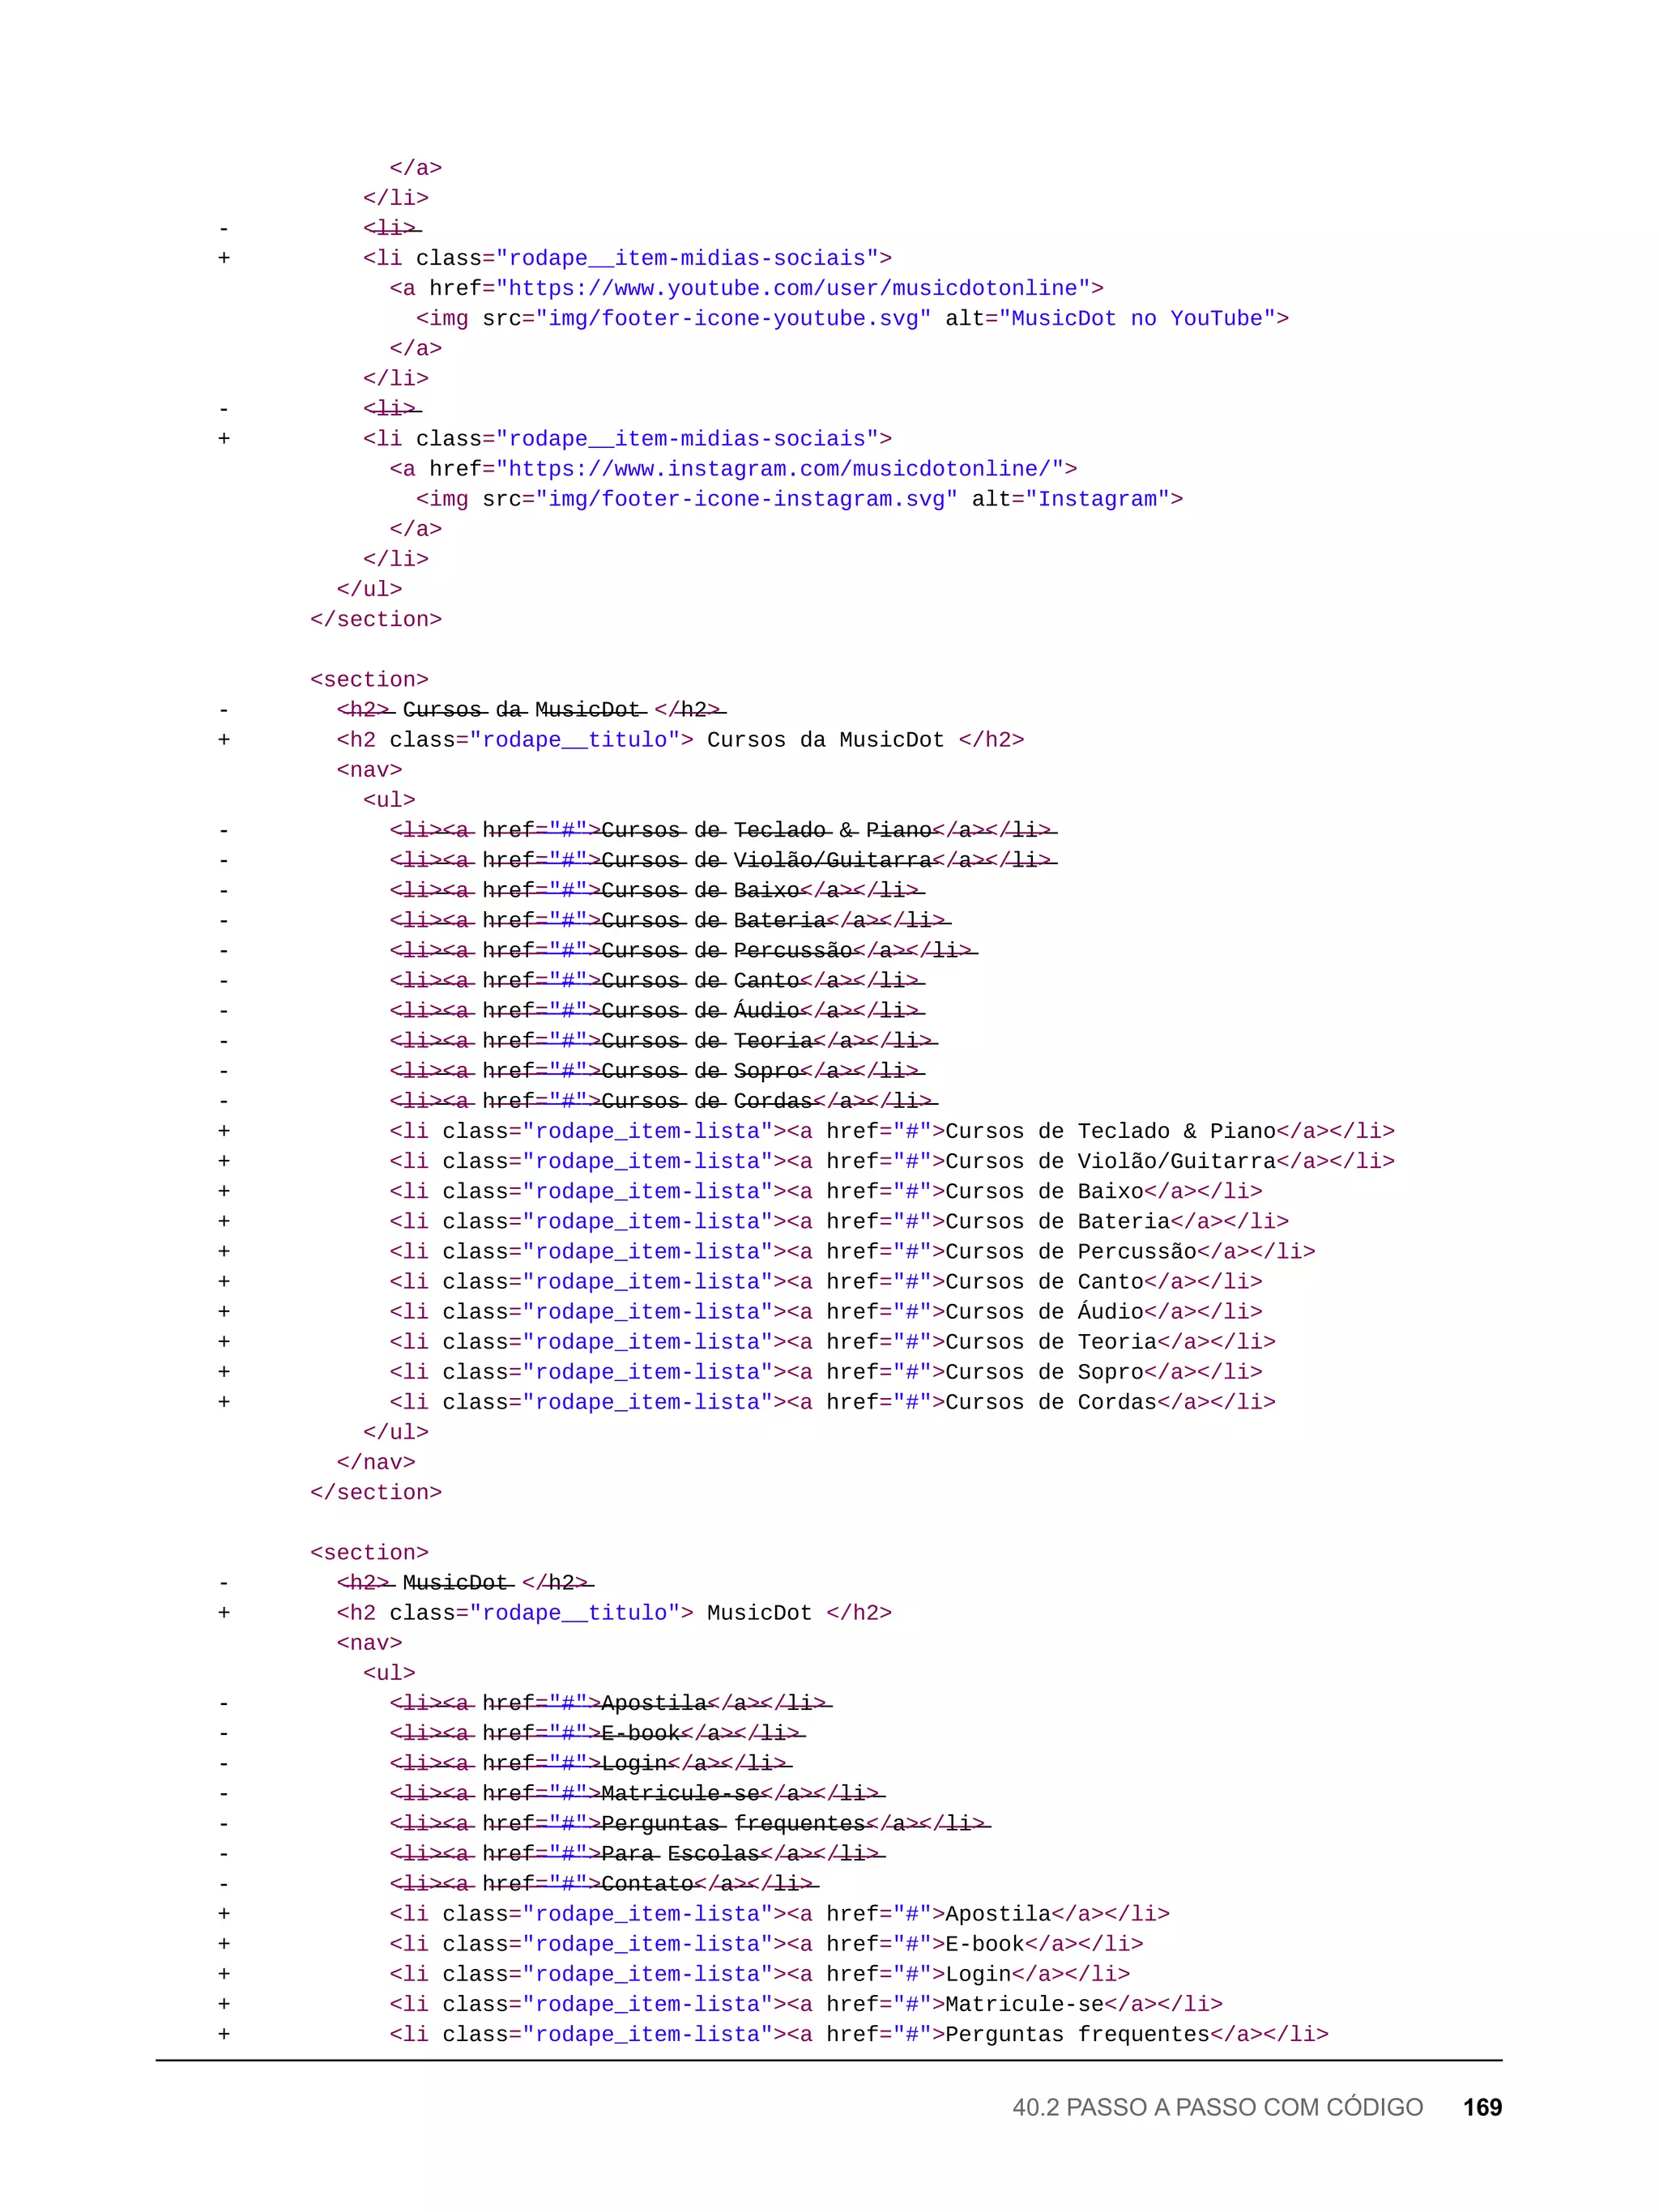Click the added h2 "Cursos da MusicDot" line

[x=825, y=740]
